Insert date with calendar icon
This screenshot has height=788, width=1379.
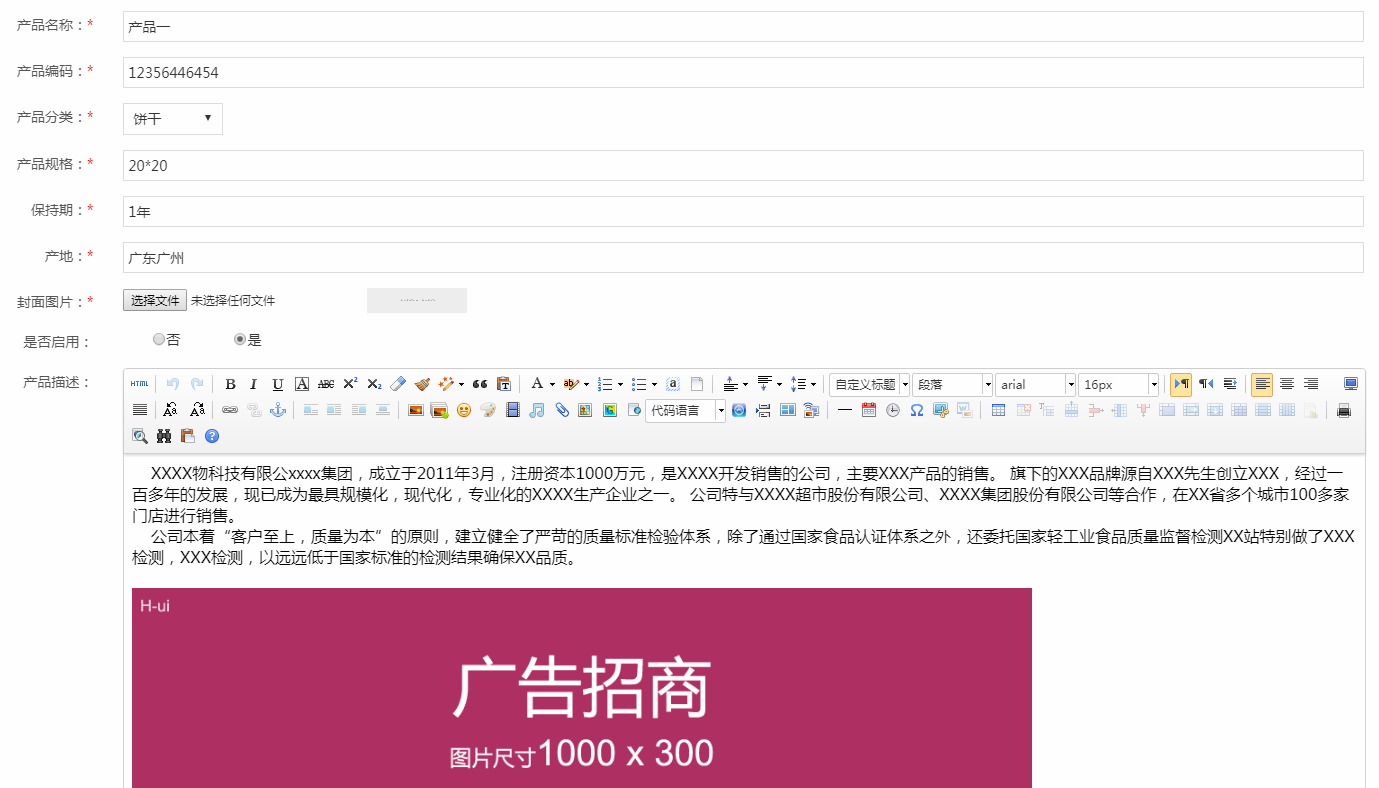868,410
